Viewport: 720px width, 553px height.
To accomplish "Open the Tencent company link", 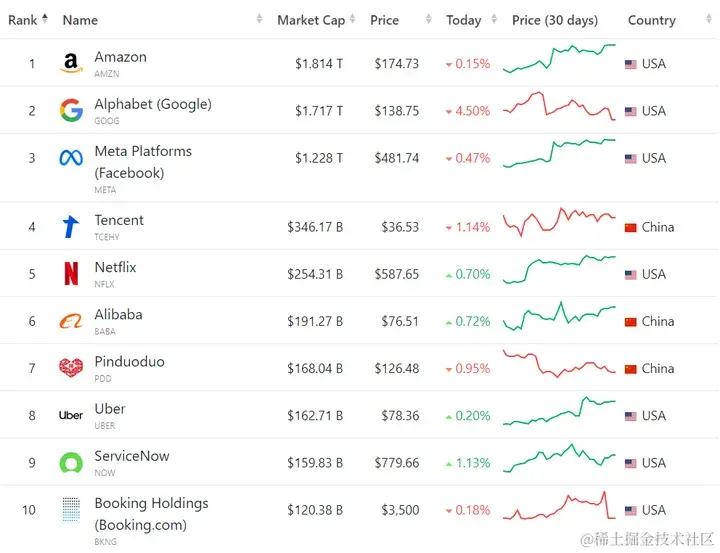I will click(119, 220).
